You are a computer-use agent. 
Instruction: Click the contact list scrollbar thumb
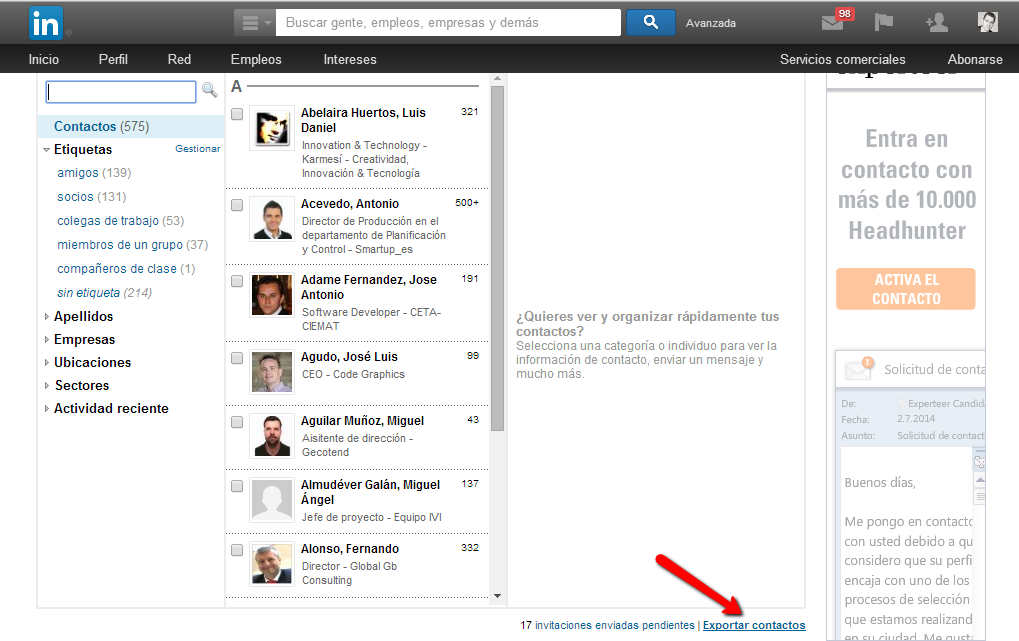pos(498,259)
